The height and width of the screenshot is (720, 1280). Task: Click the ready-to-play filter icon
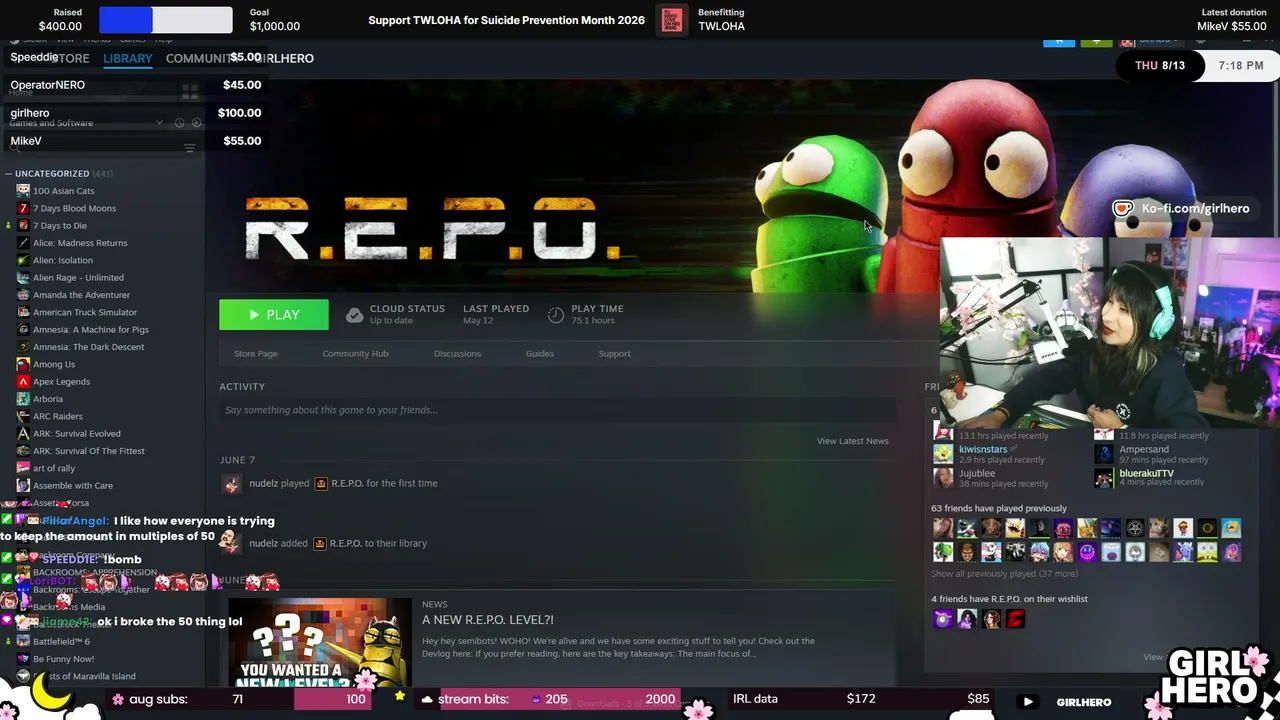[196, 123]
